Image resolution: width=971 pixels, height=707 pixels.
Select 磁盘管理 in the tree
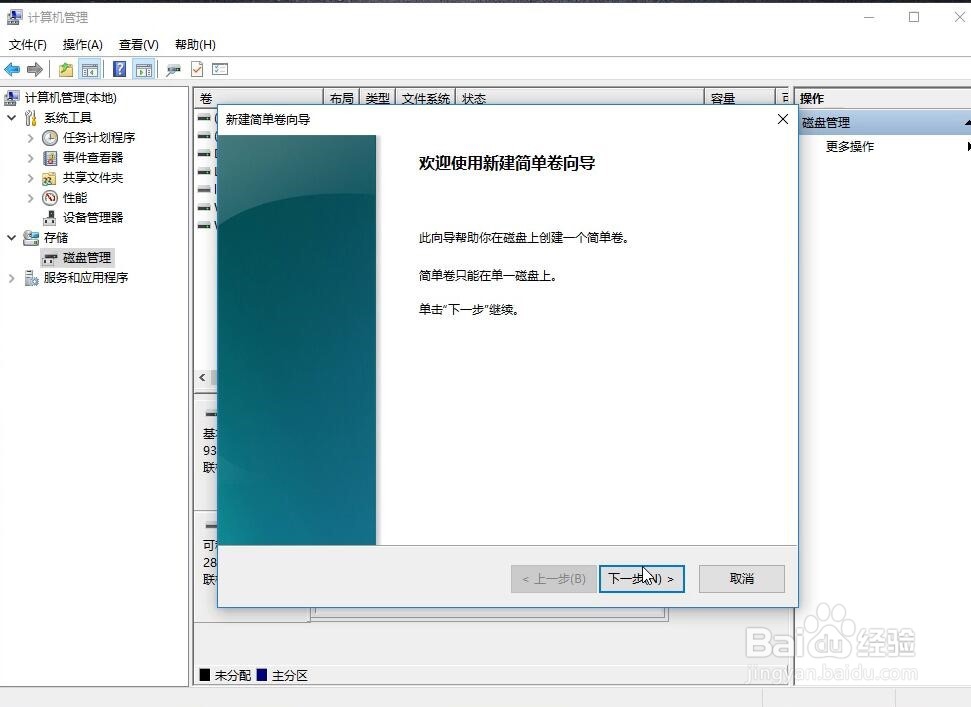click(87, 258)
